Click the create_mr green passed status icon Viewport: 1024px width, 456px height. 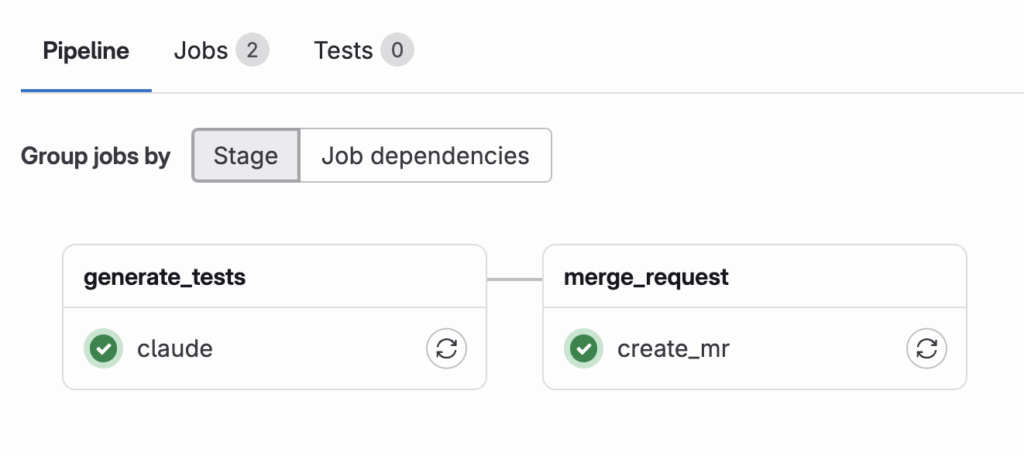pyautogui.click(x=582, y=348)
